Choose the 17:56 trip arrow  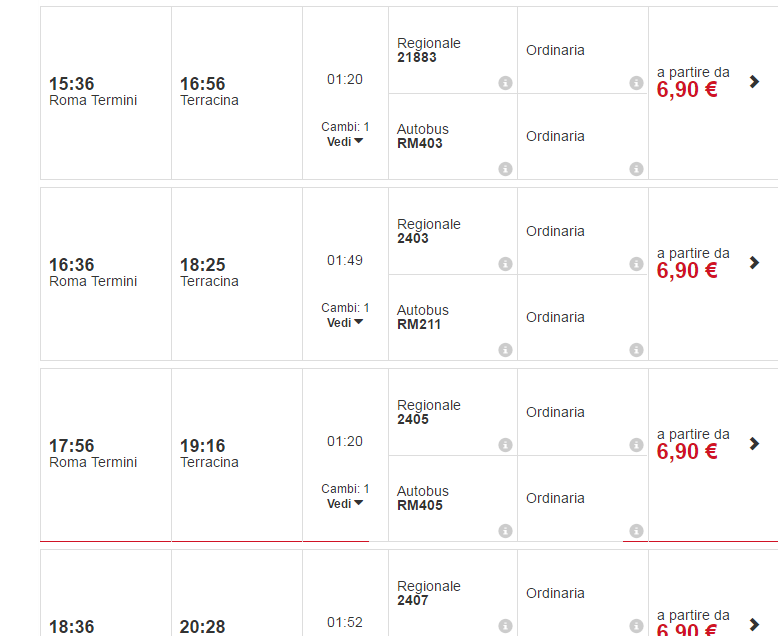(755, 444)
